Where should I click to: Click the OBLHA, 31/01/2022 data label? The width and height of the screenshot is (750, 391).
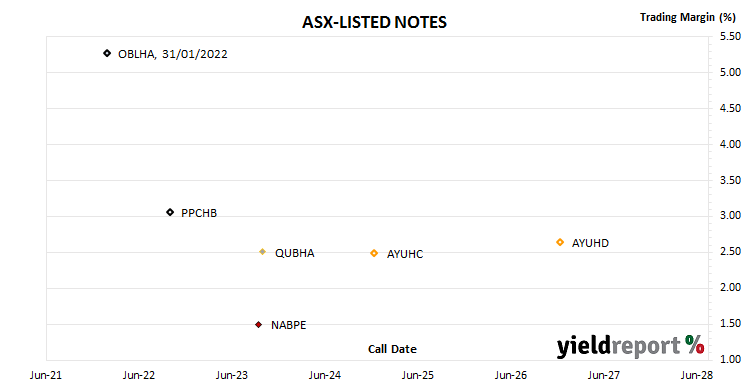[173, 54]
